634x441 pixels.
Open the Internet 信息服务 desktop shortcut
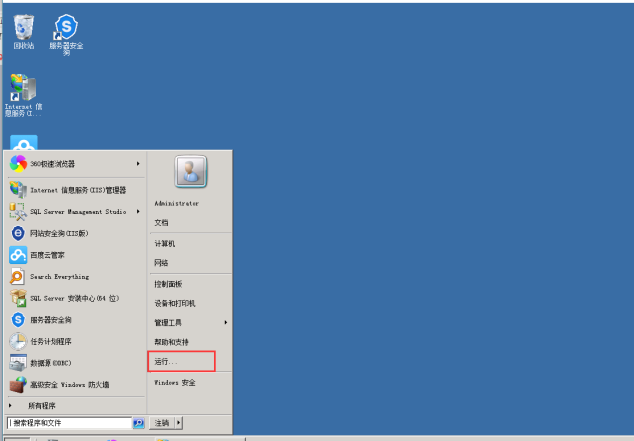pyautogui.click(x=23, y=95)
